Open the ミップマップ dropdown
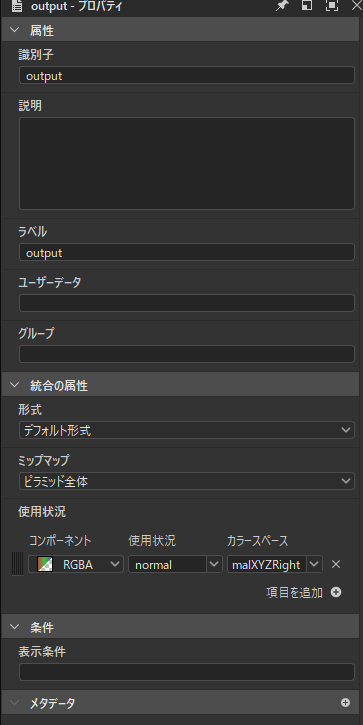Screen dimensions: 363x725 click(187, 481)
